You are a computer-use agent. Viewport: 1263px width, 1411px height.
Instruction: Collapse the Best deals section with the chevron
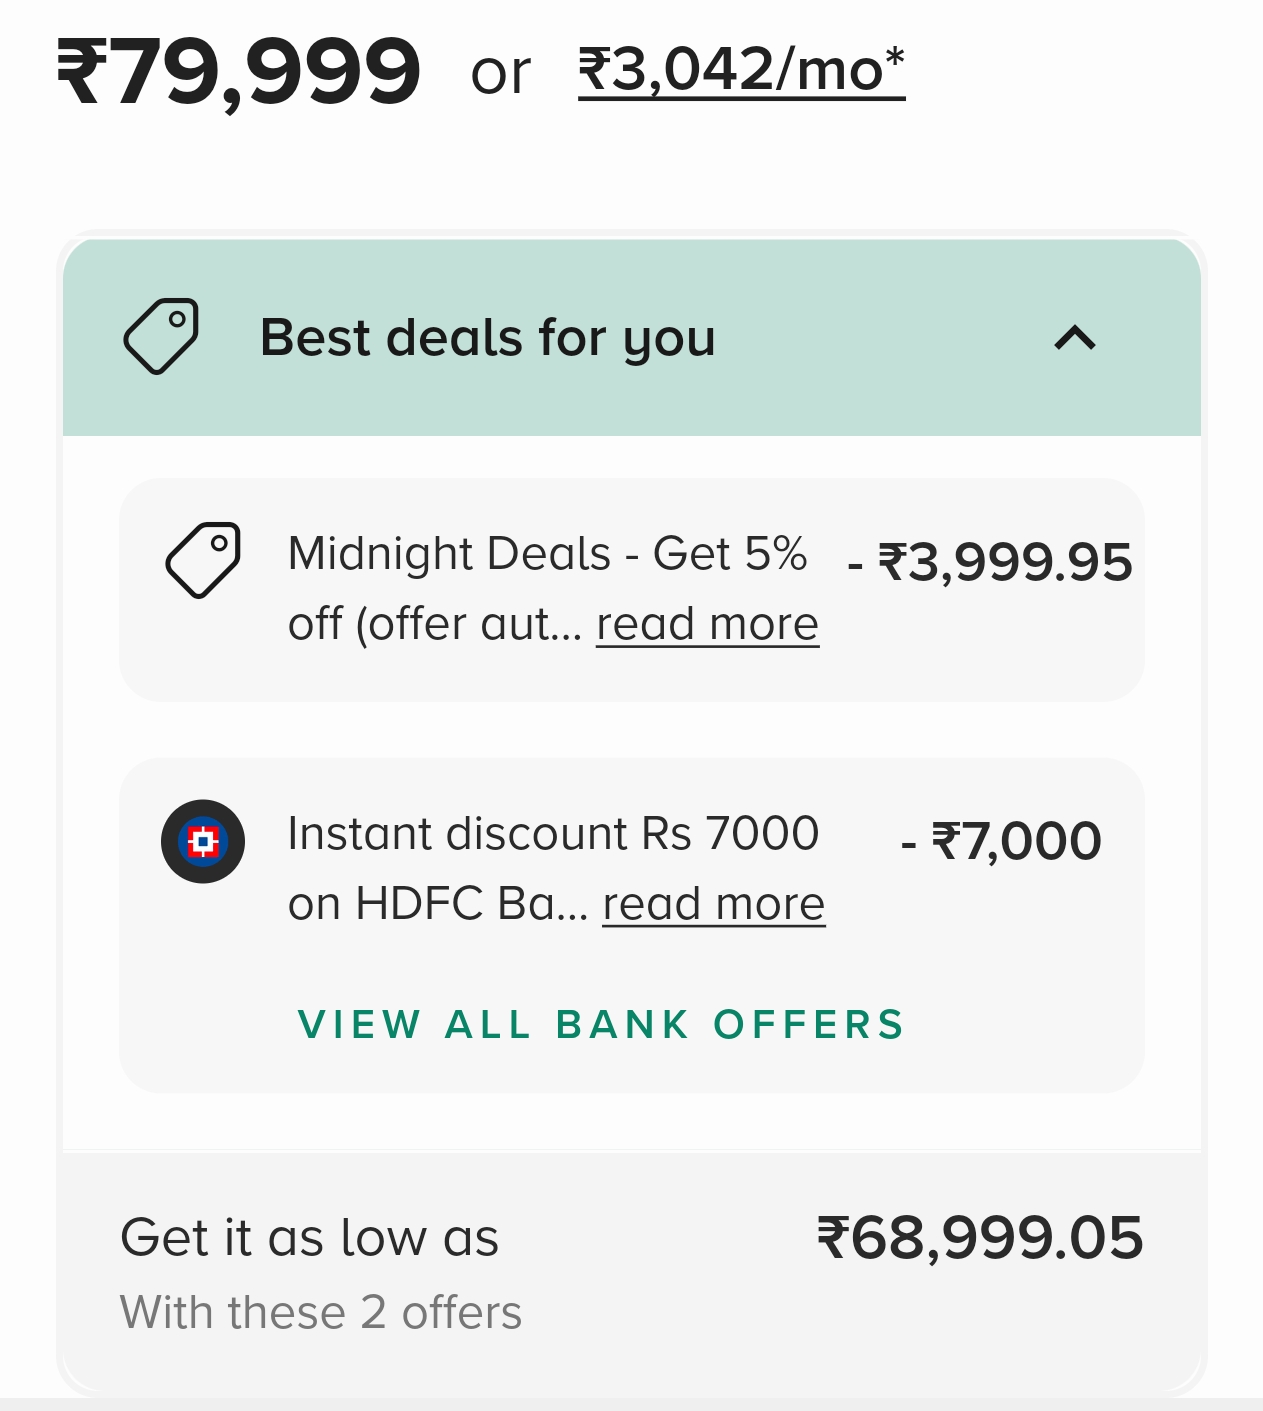(1075, 338)
